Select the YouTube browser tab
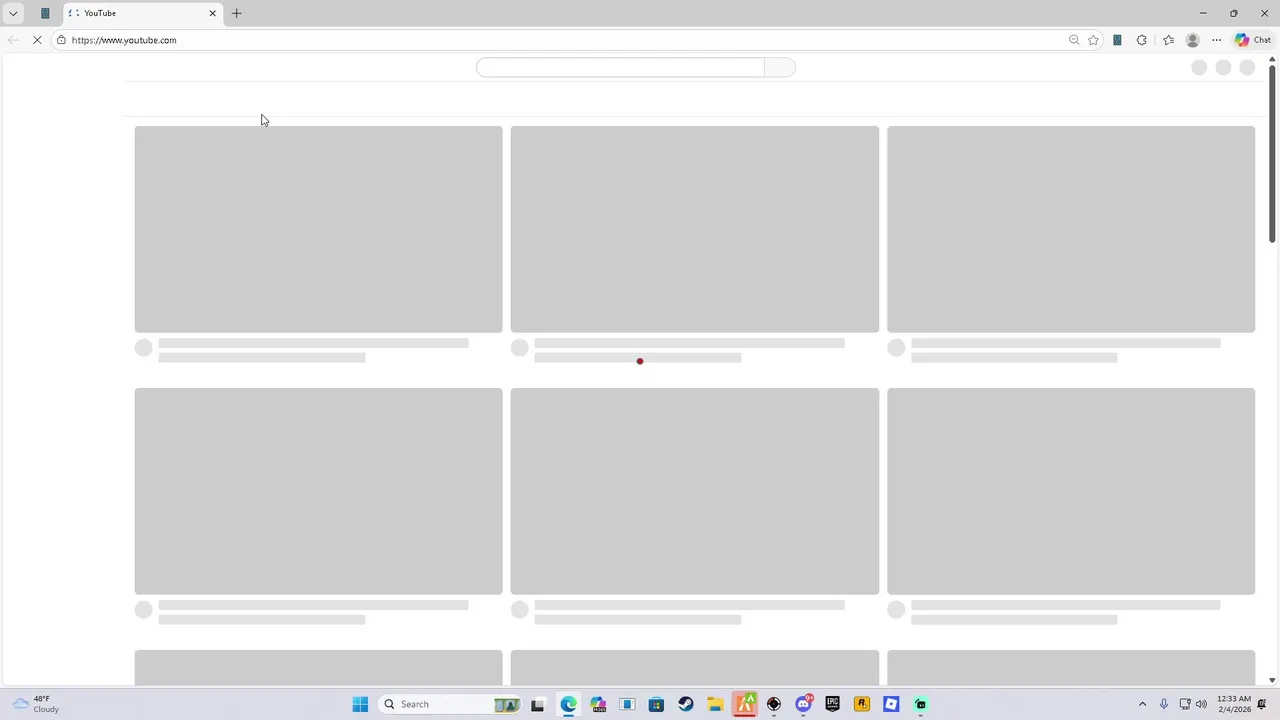 [140, 13]
